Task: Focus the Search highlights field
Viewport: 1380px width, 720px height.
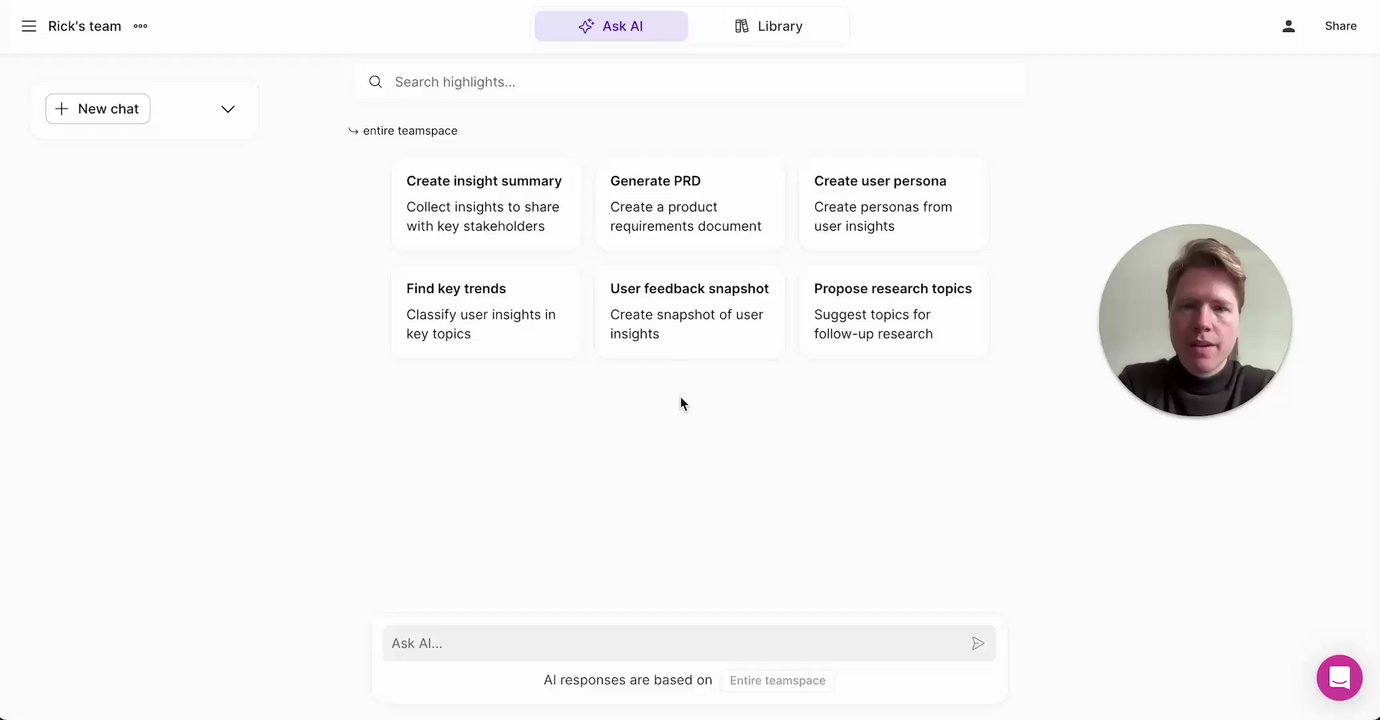Action: [700, 82]
